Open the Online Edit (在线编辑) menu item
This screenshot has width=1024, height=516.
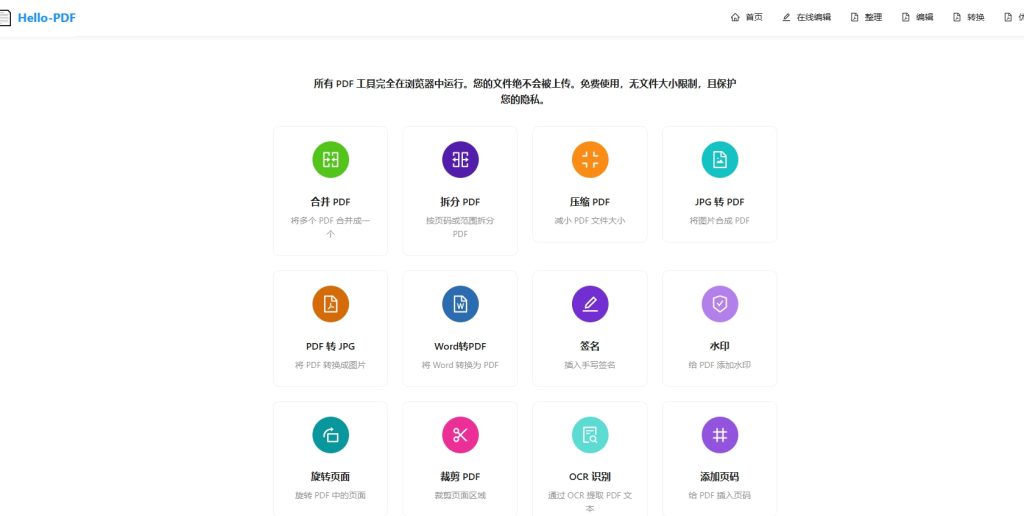coord(806,17)
